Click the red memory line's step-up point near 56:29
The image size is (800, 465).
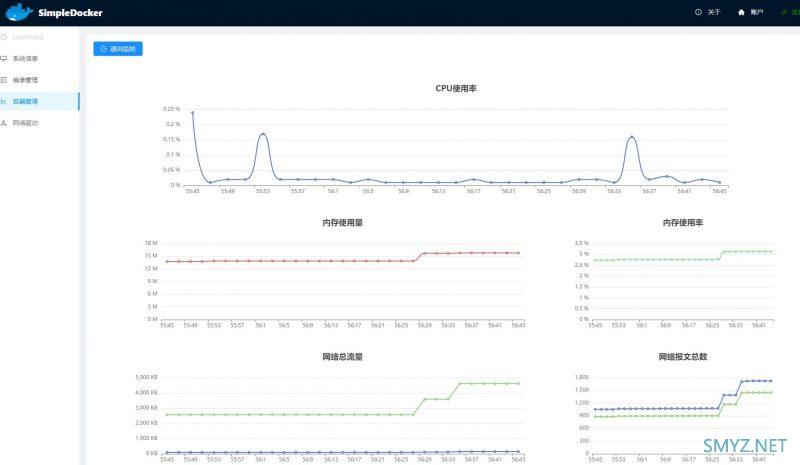[x=424, y=254]
